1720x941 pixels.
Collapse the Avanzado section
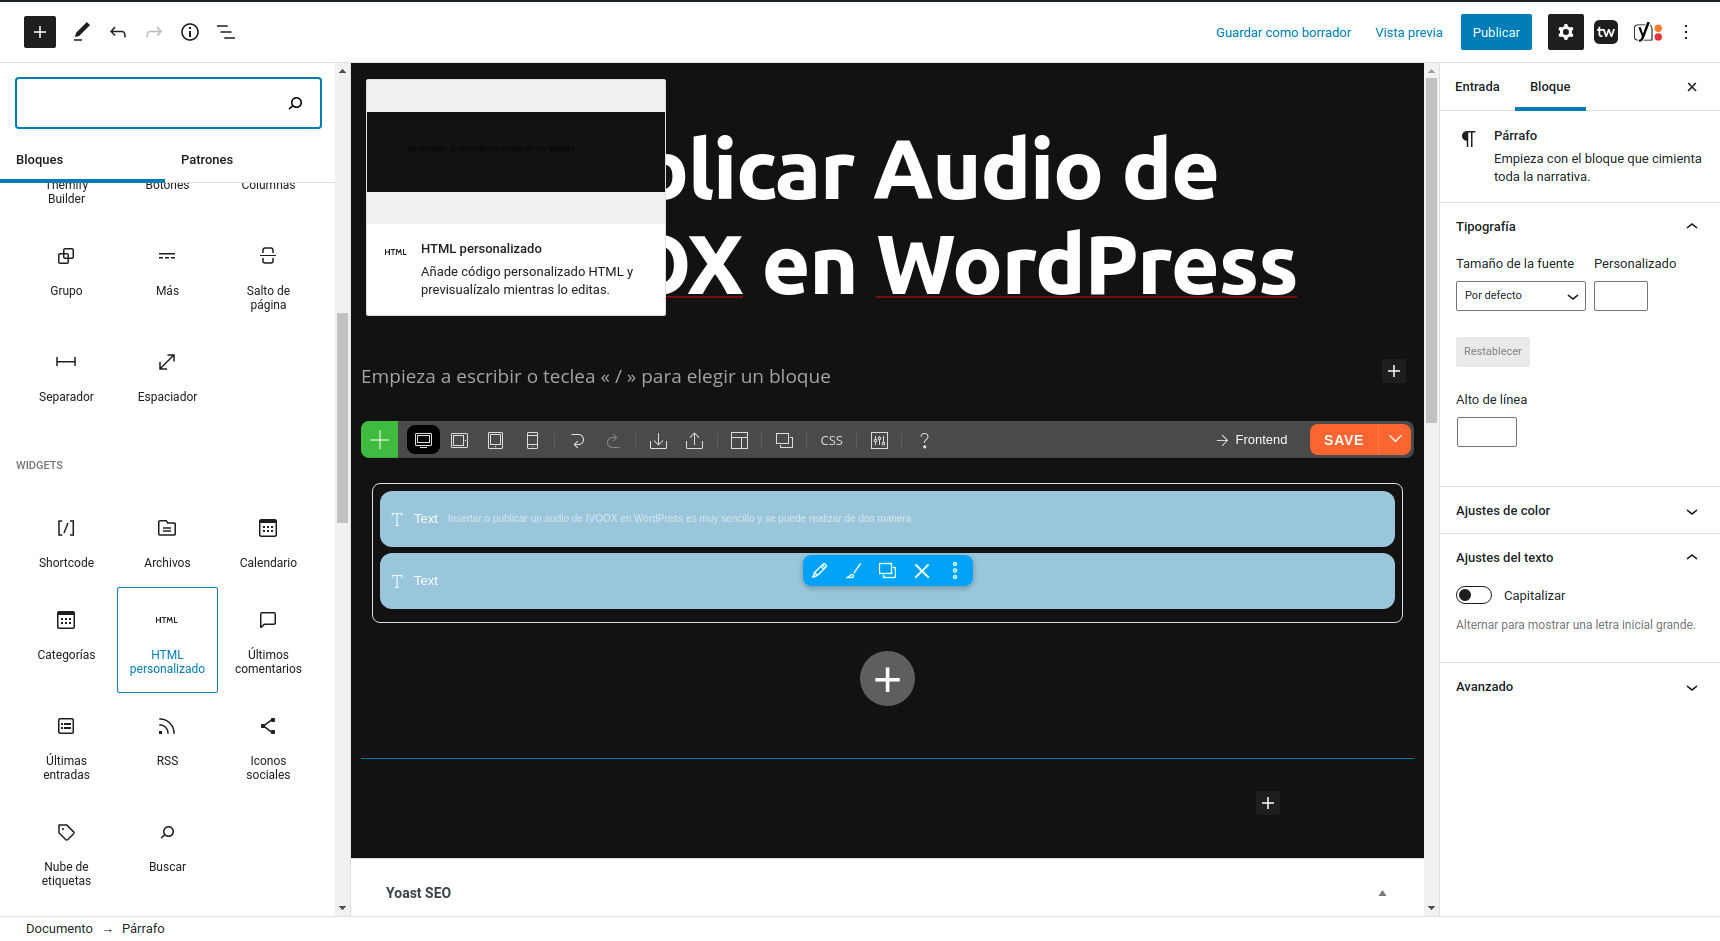point(1578,687)
